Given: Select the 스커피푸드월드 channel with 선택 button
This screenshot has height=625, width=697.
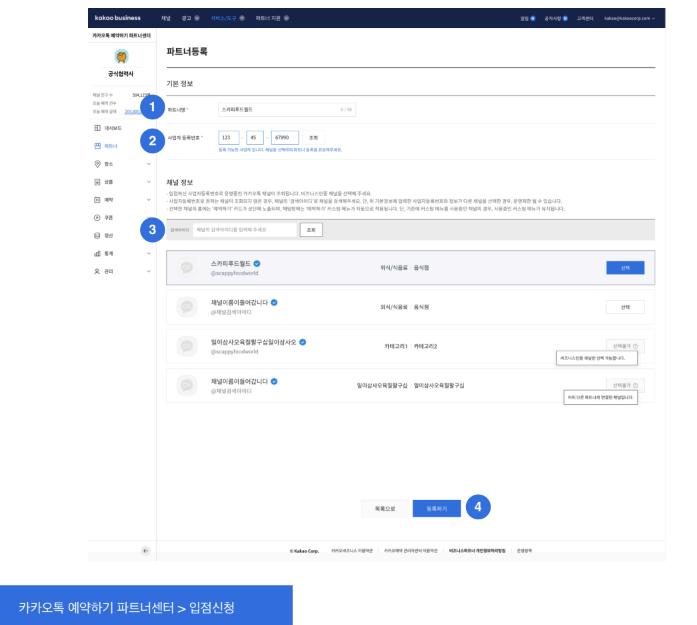Looking at the screenshot, I should tap(625, 268).
